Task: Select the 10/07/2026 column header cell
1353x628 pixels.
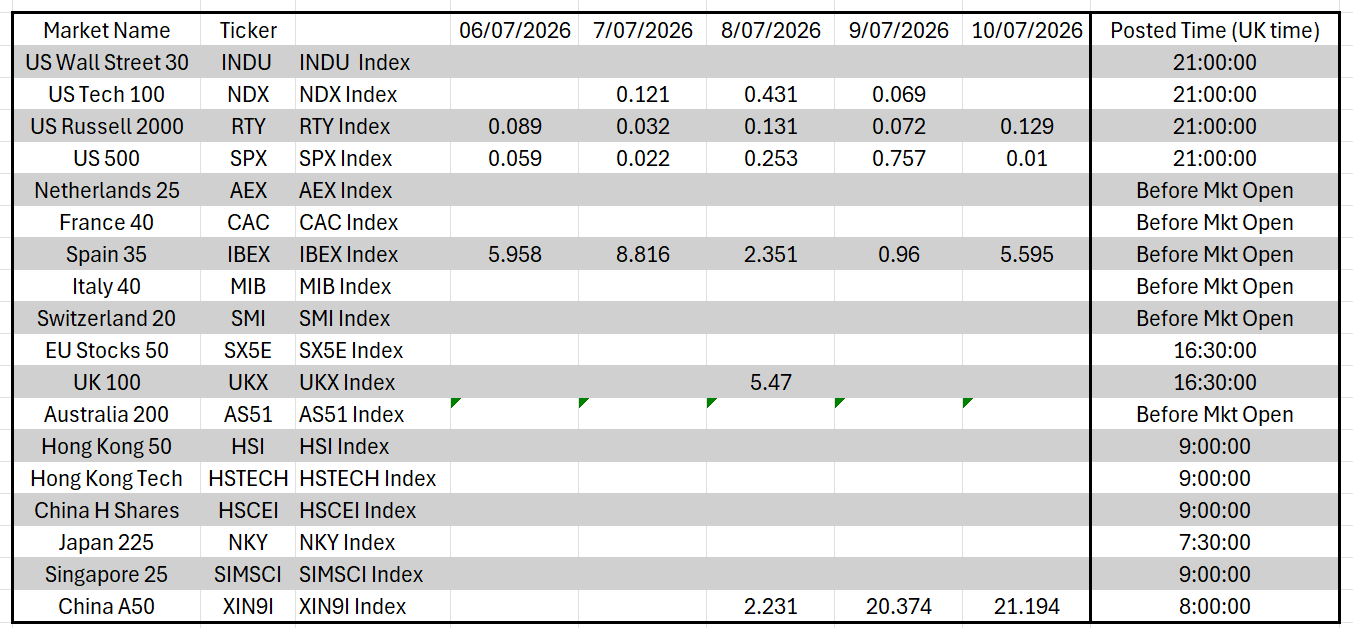Action: 1026,30
